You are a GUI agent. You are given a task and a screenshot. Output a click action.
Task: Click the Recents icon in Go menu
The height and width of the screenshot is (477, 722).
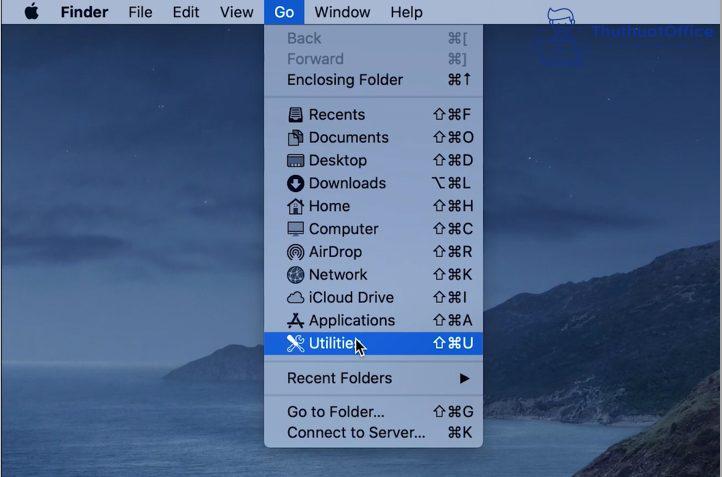(295, 114)
